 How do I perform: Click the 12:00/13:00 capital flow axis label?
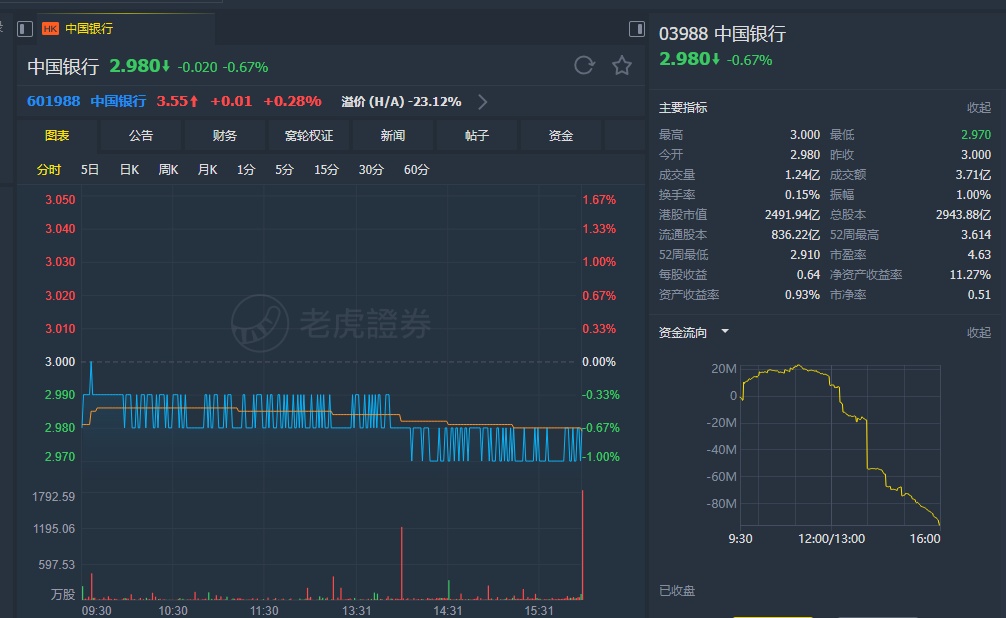tap(831, 538)
